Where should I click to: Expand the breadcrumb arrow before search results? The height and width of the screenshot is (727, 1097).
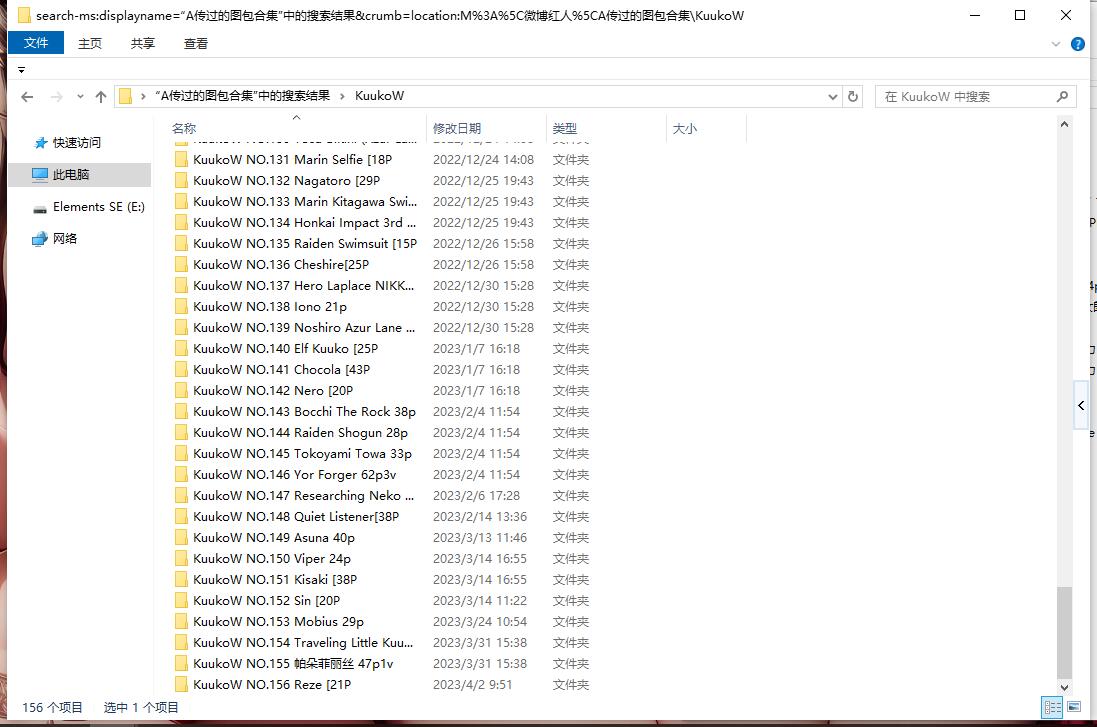coord(143,97)
